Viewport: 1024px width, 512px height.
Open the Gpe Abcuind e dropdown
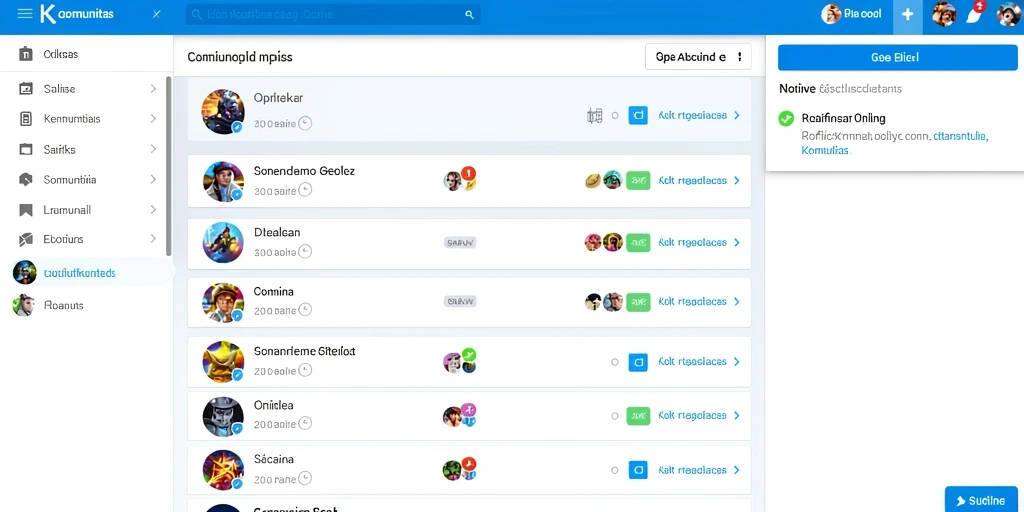point(697,57)
